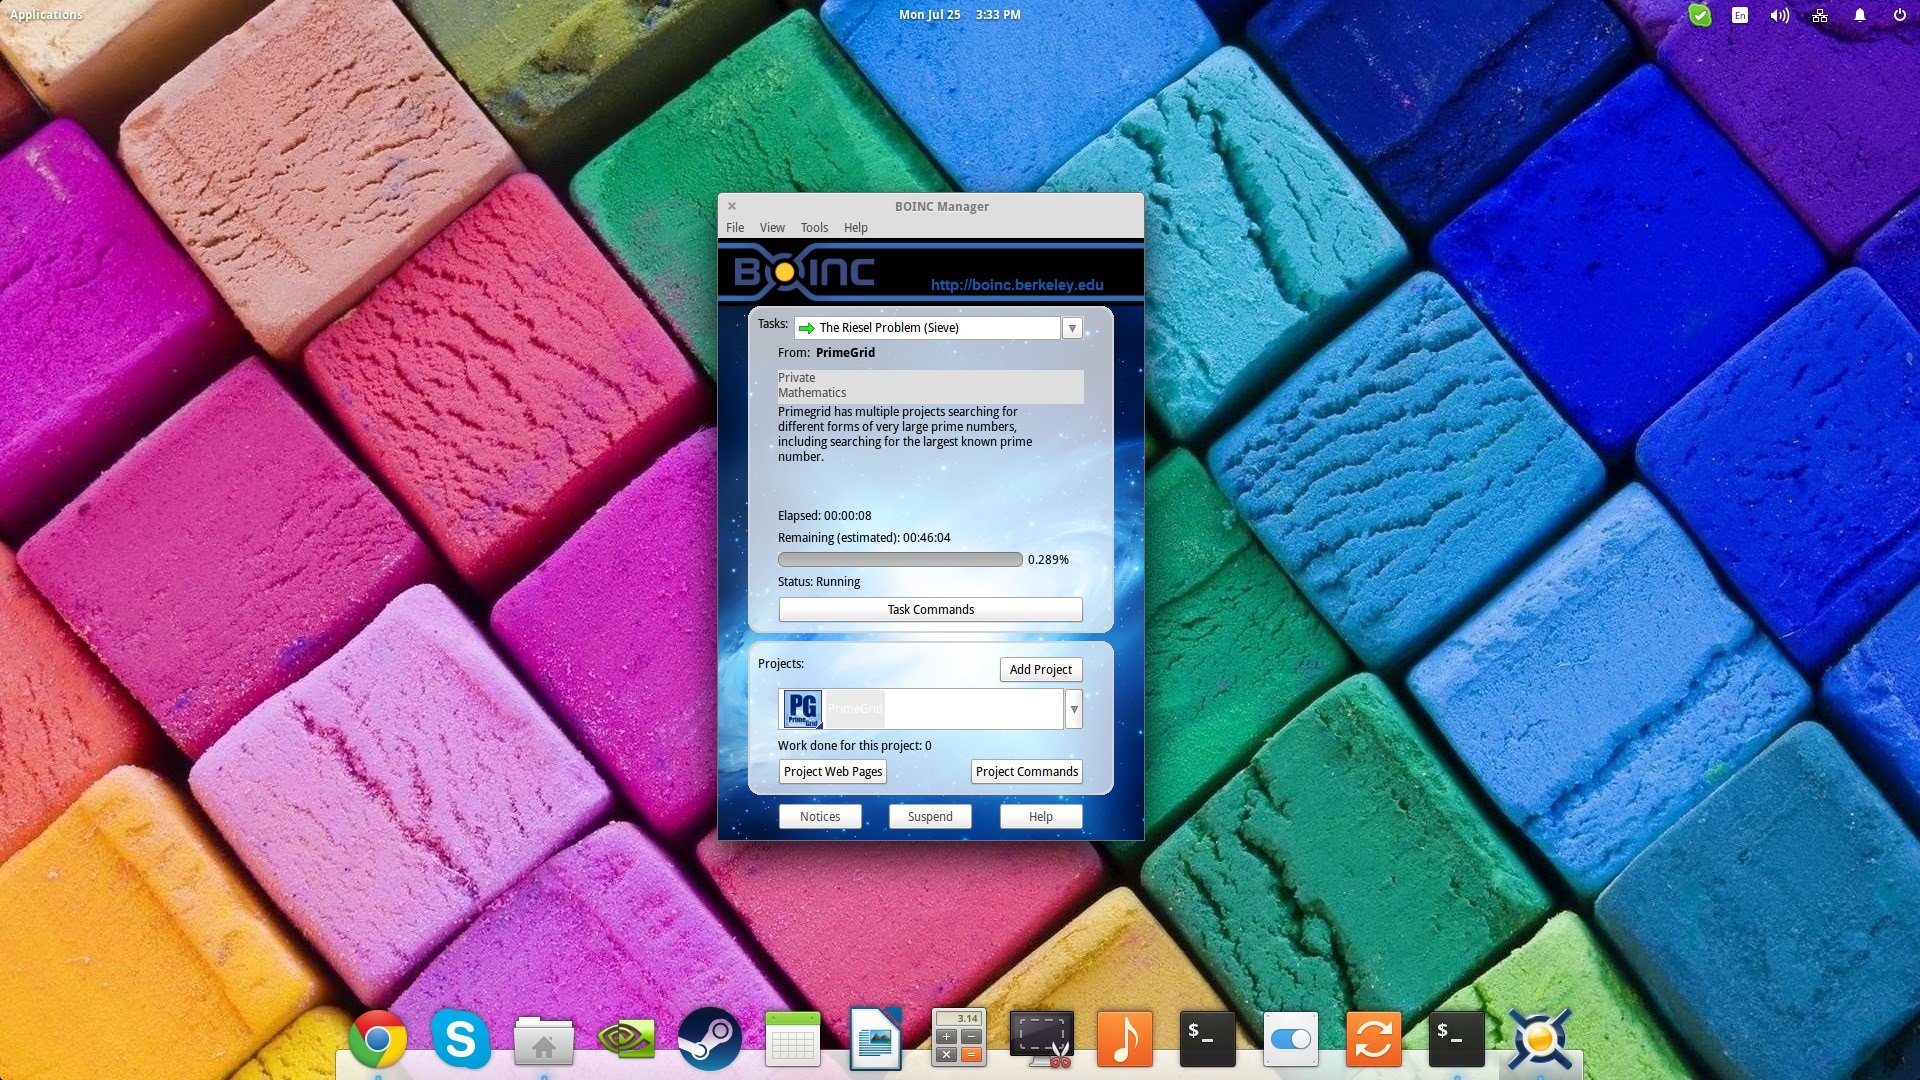The image size is (1920, 1080).
Task: Open the notifications bell indicator
Action: 1860,15
